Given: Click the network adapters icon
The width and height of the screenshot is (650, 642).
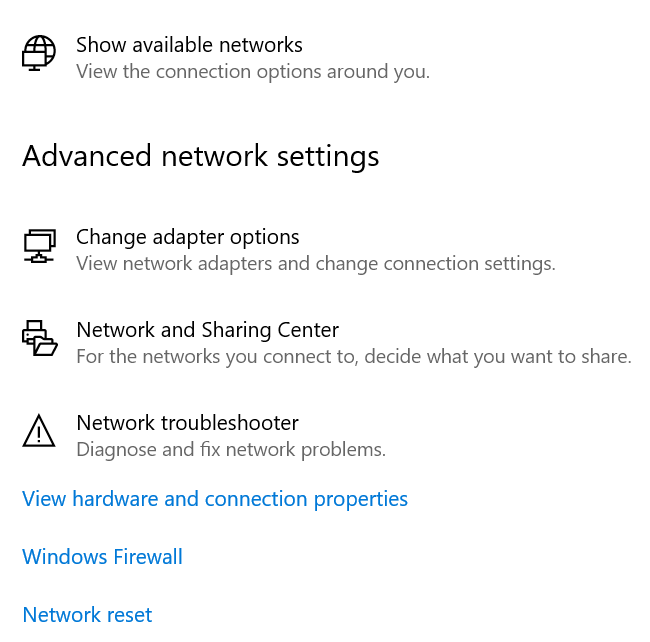Looking at the screenshot, I should pyautogui.click(x=39, y=245).
